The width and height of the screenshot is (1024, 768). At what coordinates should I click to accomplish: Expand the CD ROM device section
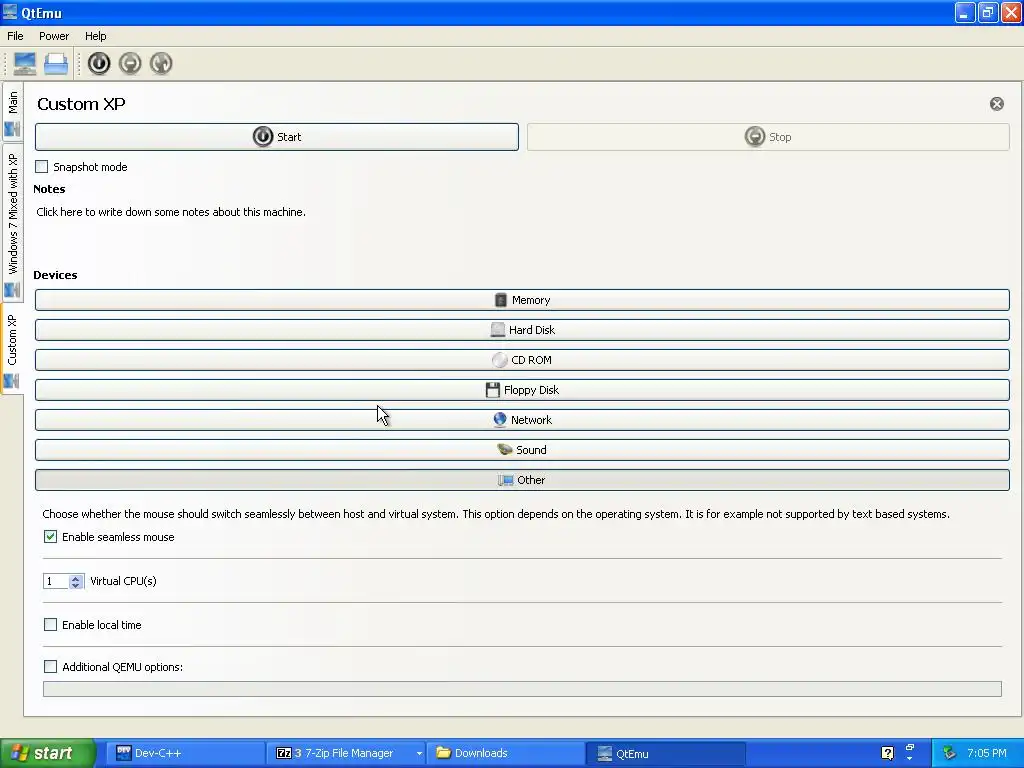coord(522,360)
